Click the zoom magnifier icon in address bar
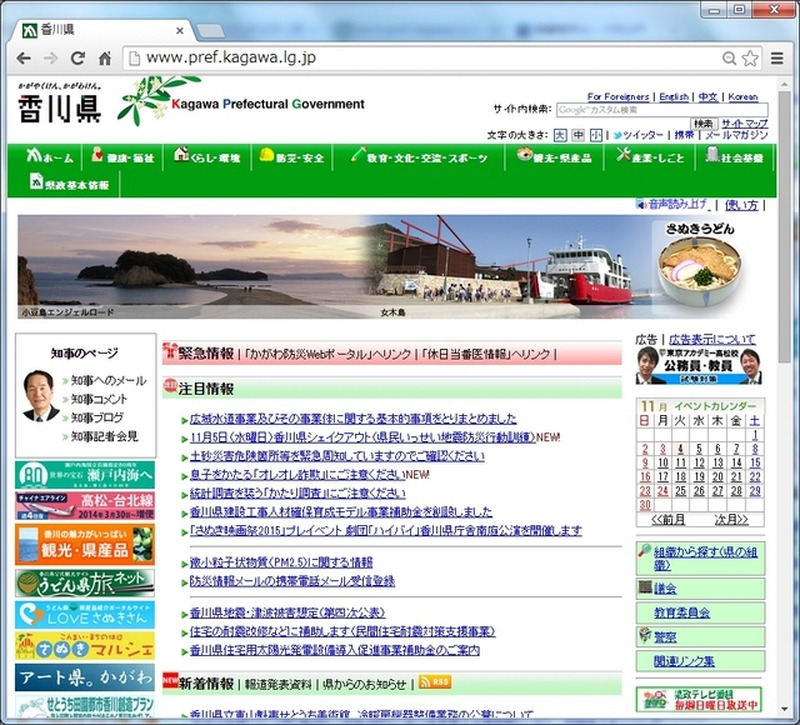 pos(730,58)
